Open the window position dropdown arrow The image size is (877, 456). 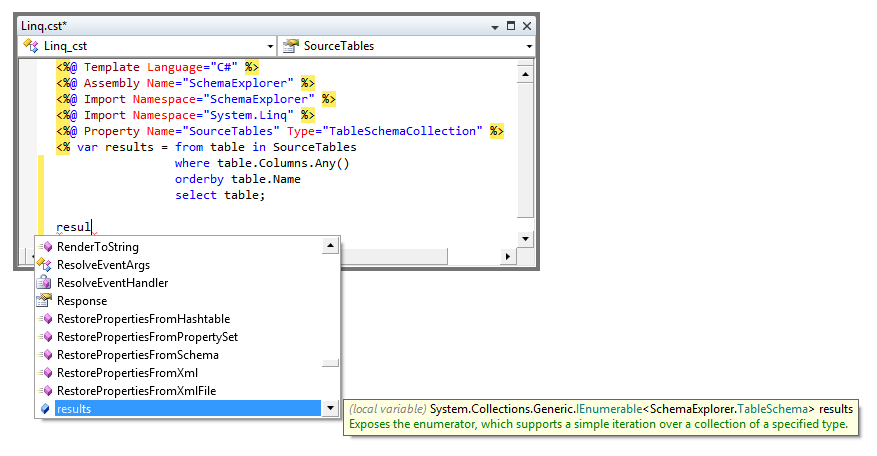[x=494, y=27]
